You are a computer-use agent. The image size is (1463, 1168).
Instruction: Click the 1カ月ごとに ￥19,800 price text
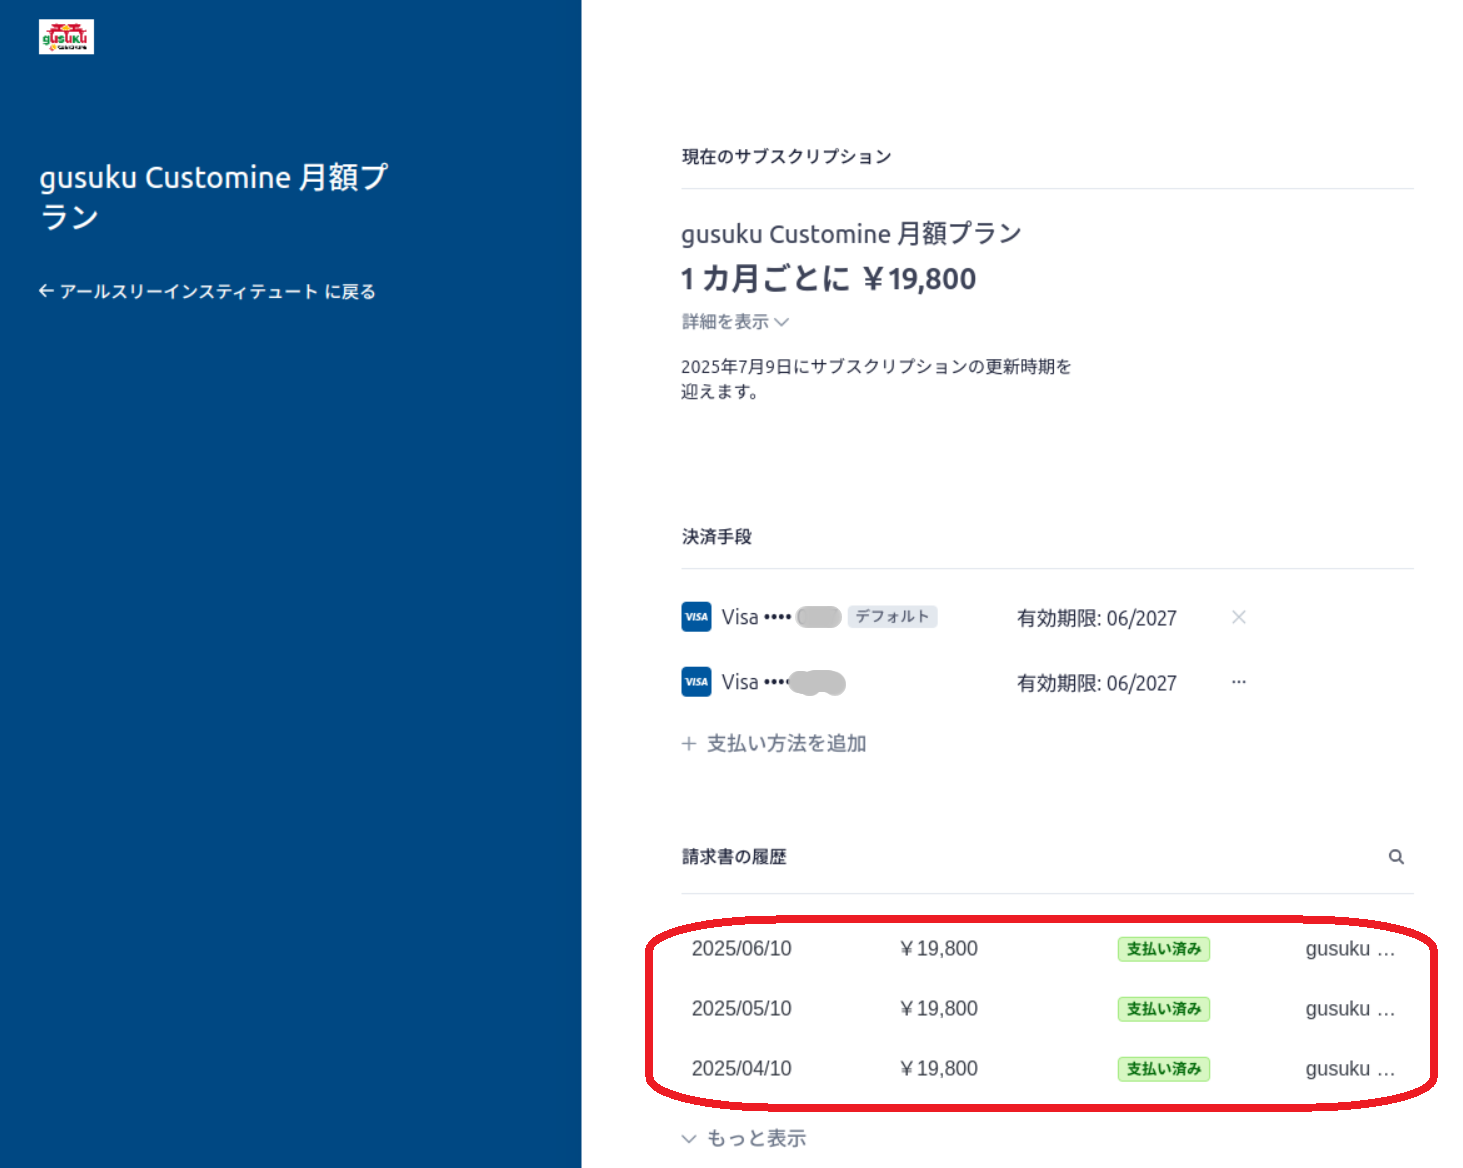click(x=829, y=279)
